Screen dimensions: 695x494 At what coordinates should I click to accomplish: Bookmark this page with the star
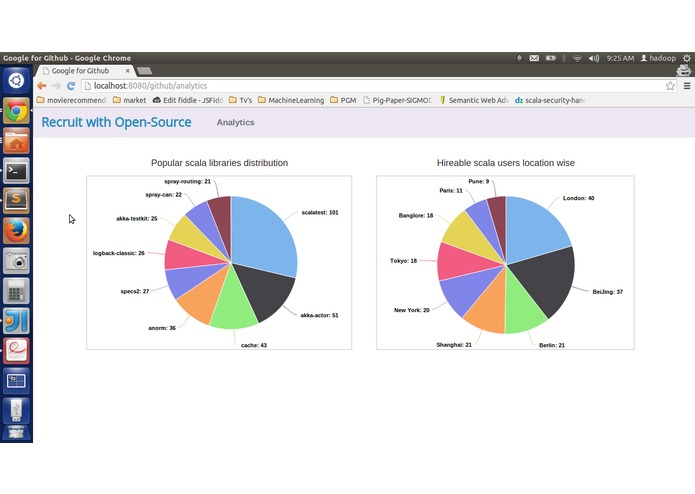pos(670,86)
